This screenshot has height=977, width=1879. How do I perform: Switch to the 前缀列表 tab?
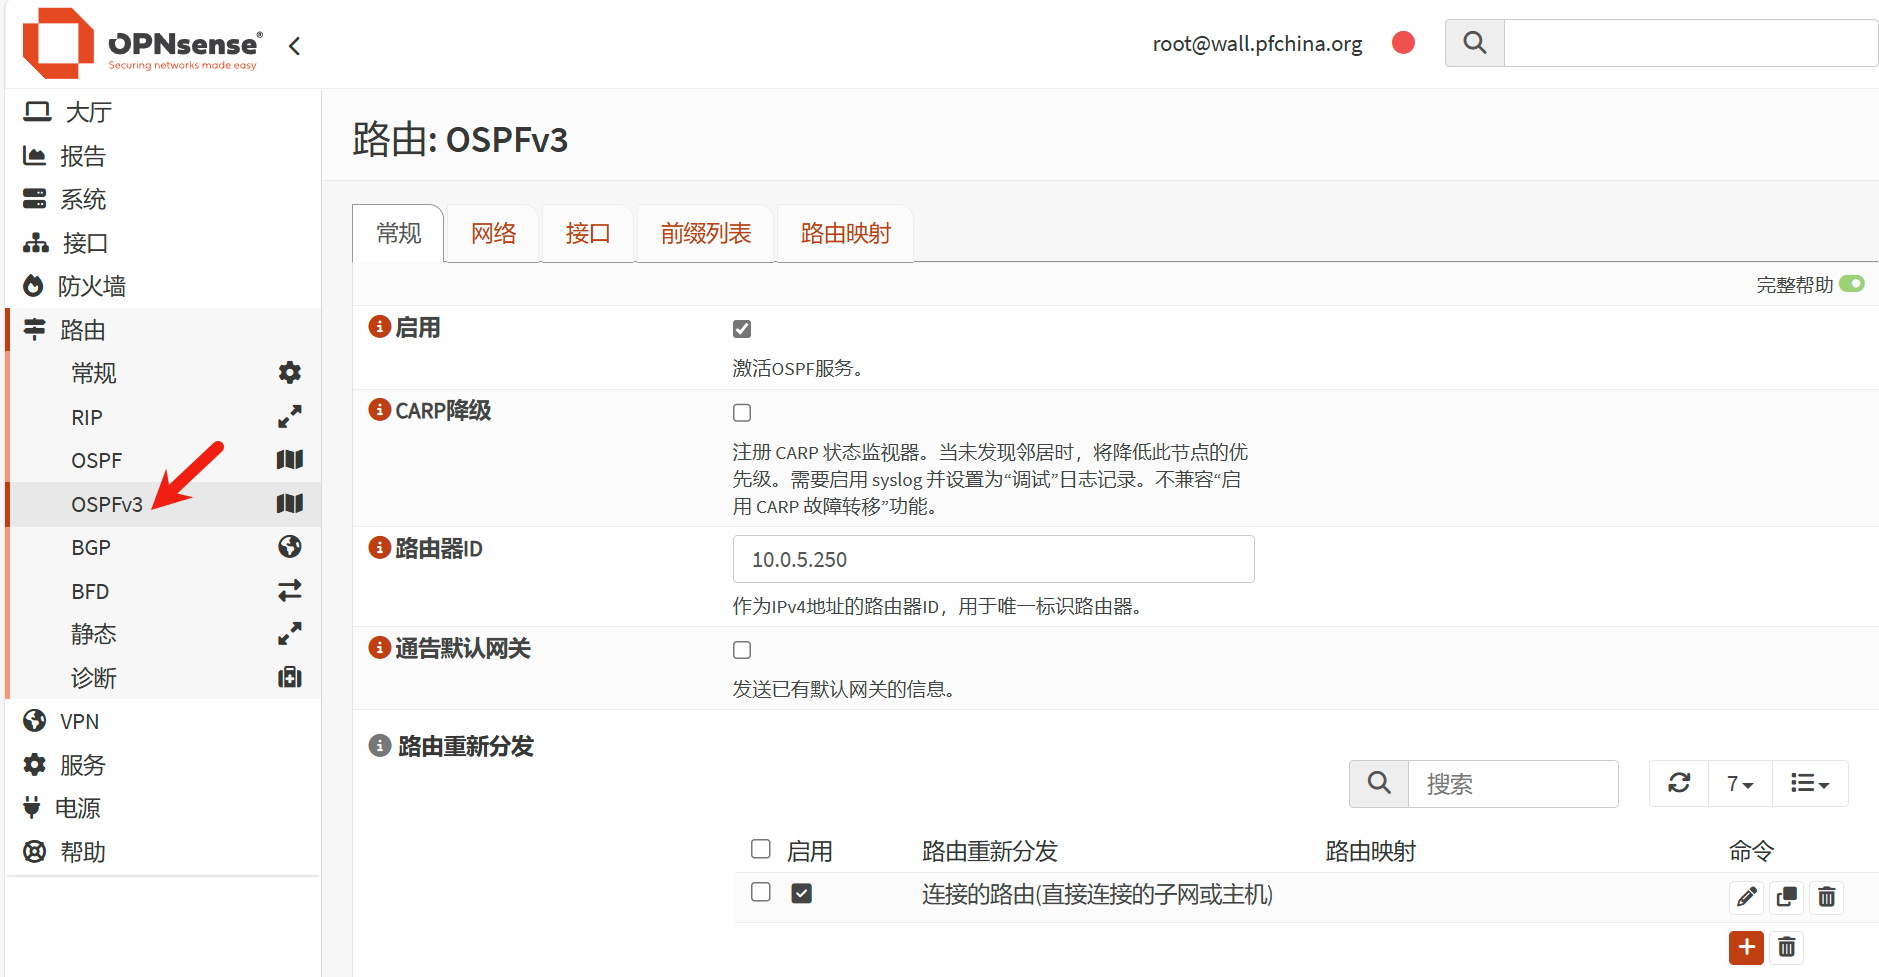point(705,234)
